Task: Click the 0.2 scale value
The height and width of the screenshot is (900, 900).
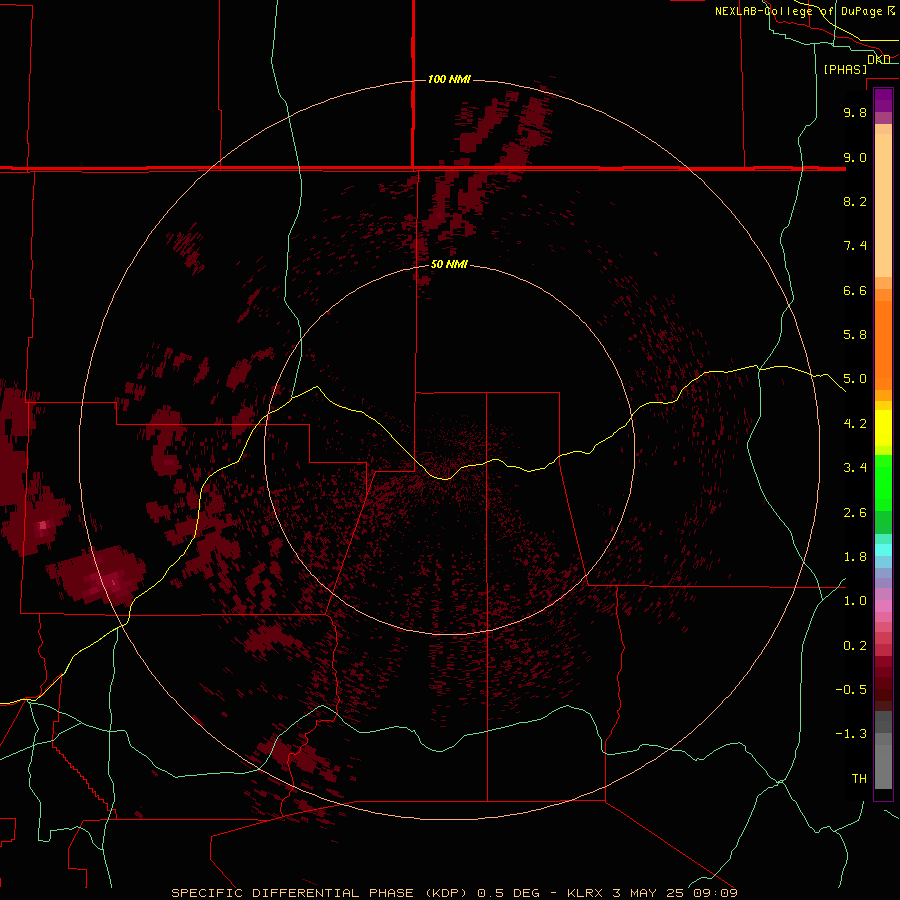Action: pos(855,646)
